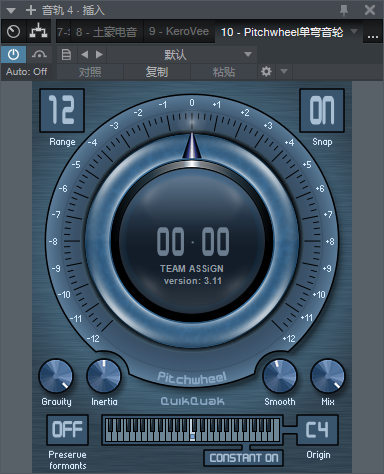This screenshot has width=384, height=474.
Task: Click the 复制 copy button
Action: pos(157,72)
